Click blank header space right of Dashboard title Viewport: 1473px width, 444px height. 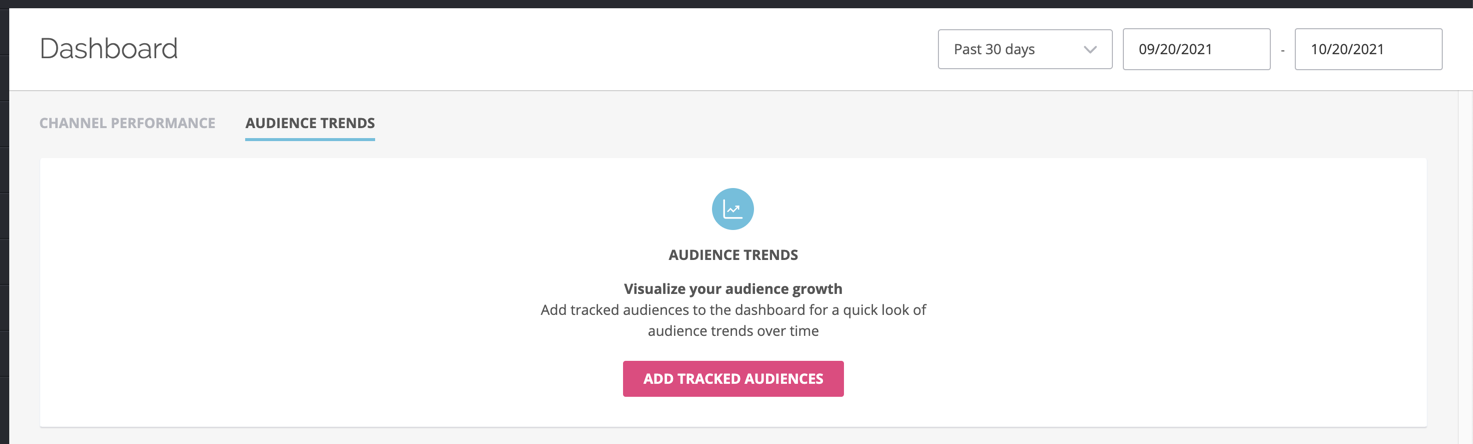click(550, 49)
